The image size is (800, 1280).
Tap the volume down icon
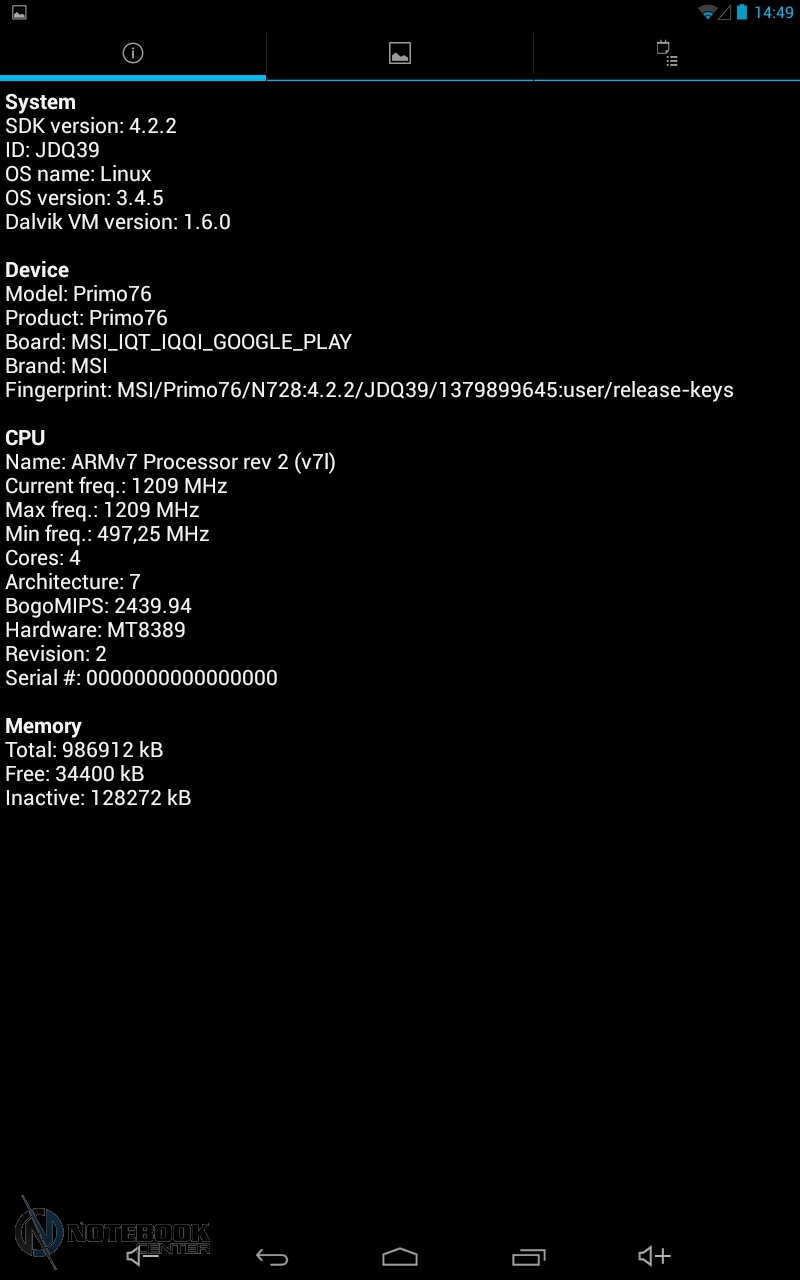point(142,1256)
